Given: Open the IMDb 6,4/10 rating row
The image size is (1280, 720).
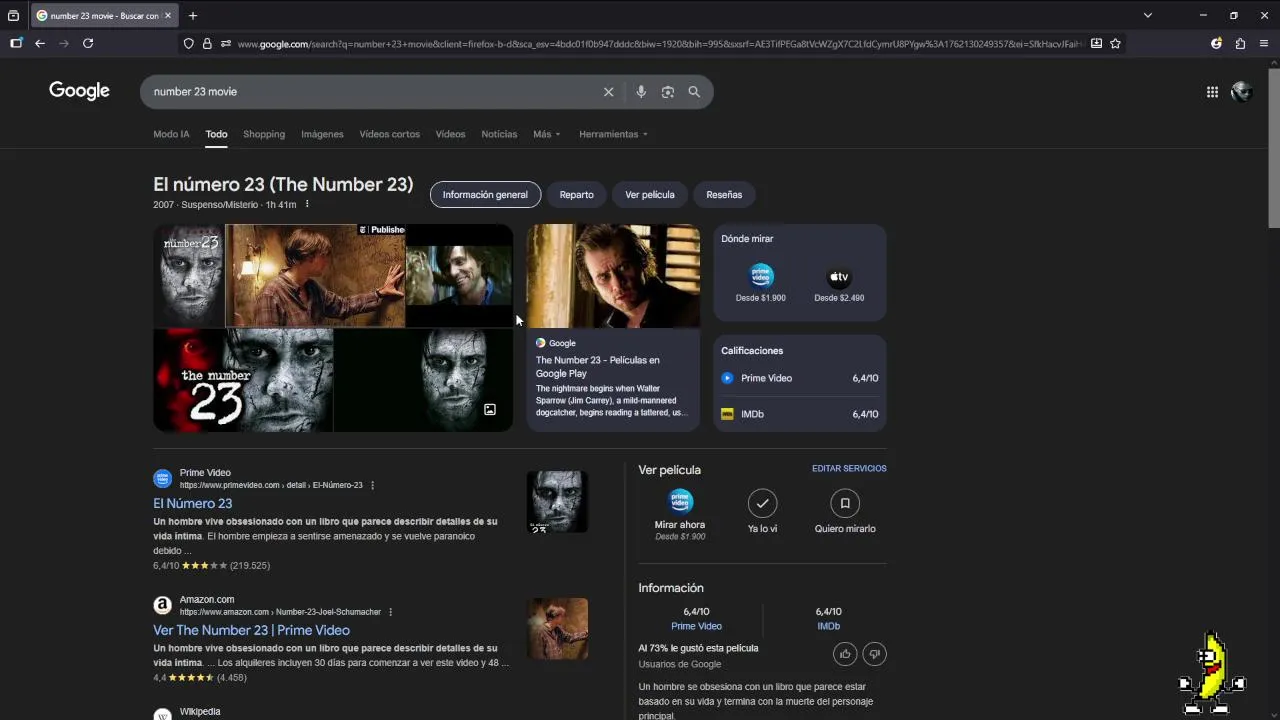Looking at the screenshot, I should (x=799, y=414).
